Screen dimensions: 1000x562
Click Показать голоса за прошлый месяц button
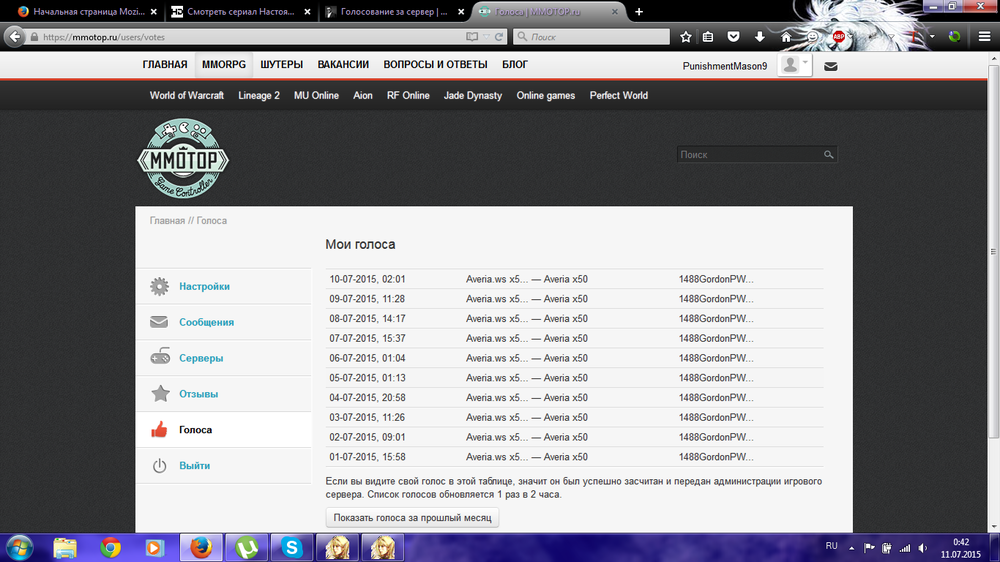tap(412, 518)
